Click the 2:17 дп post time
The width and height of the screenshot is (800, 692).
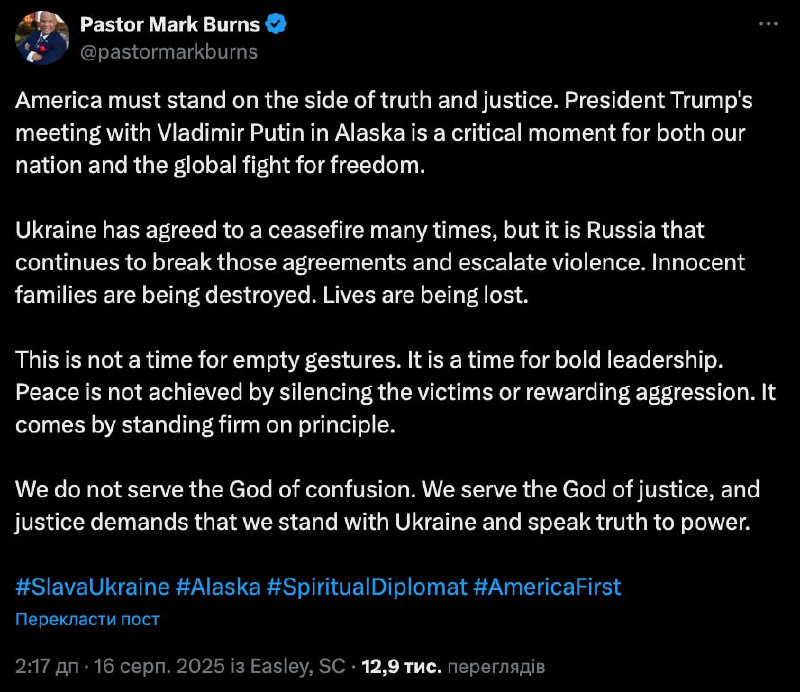tap(49, 665)
